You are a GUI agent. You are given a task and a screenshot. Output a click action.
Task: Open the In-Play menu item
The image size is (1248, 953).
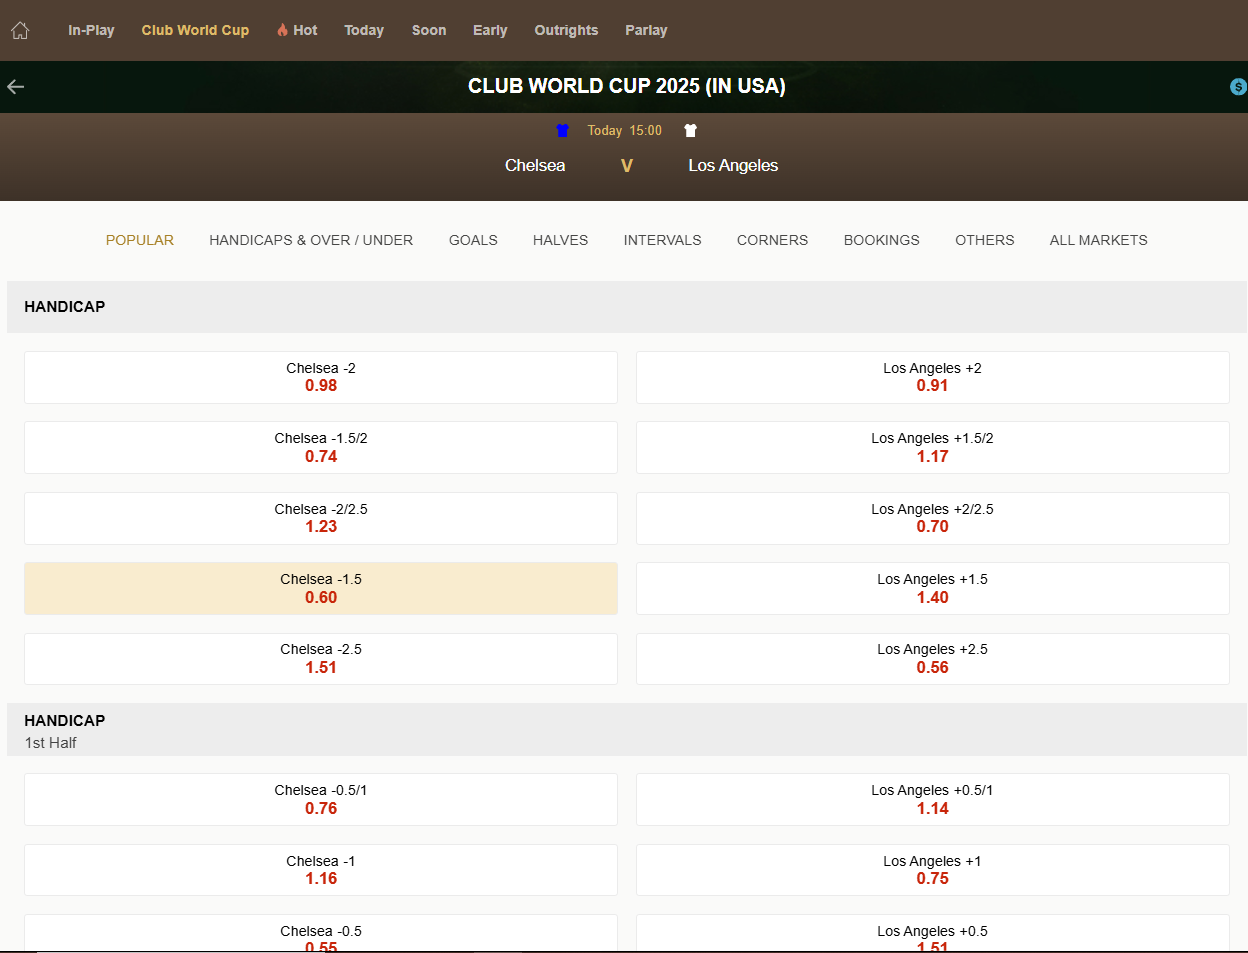(x=91, y=30)
